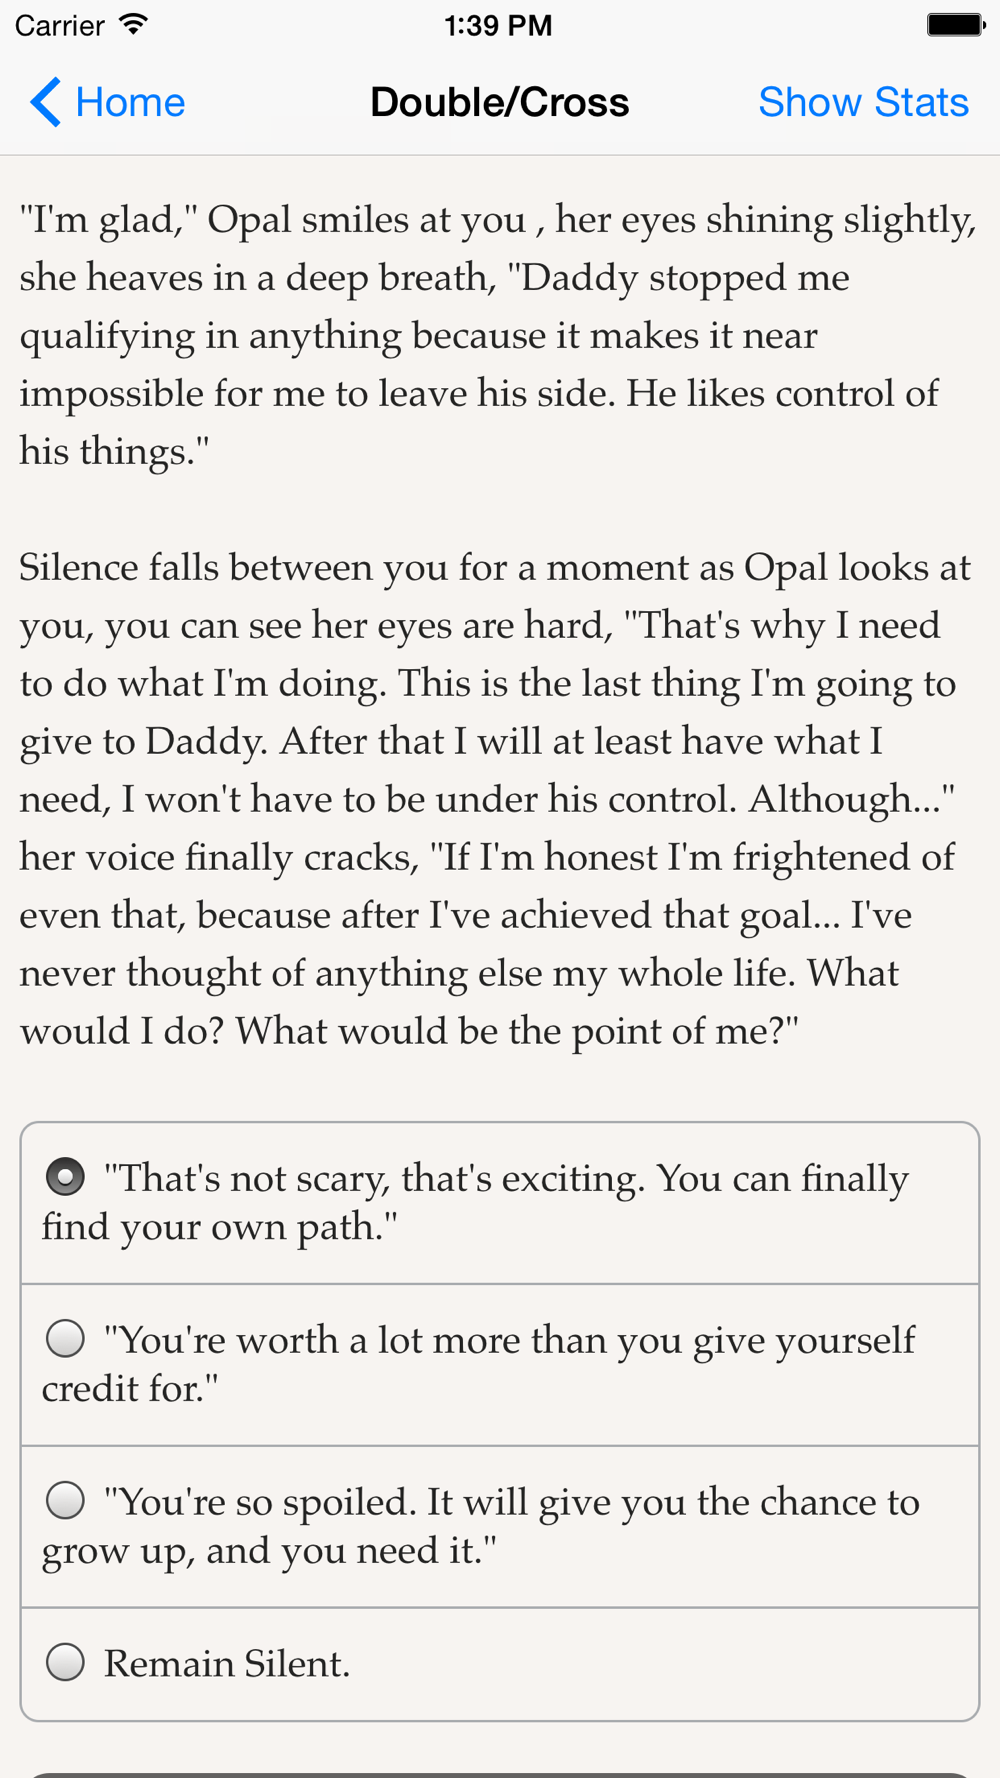Image resolution: width=1000 pixels, height=1778 pixels.
Task: Choose the "credit for" option row
Action: (x=500, y=1365)
